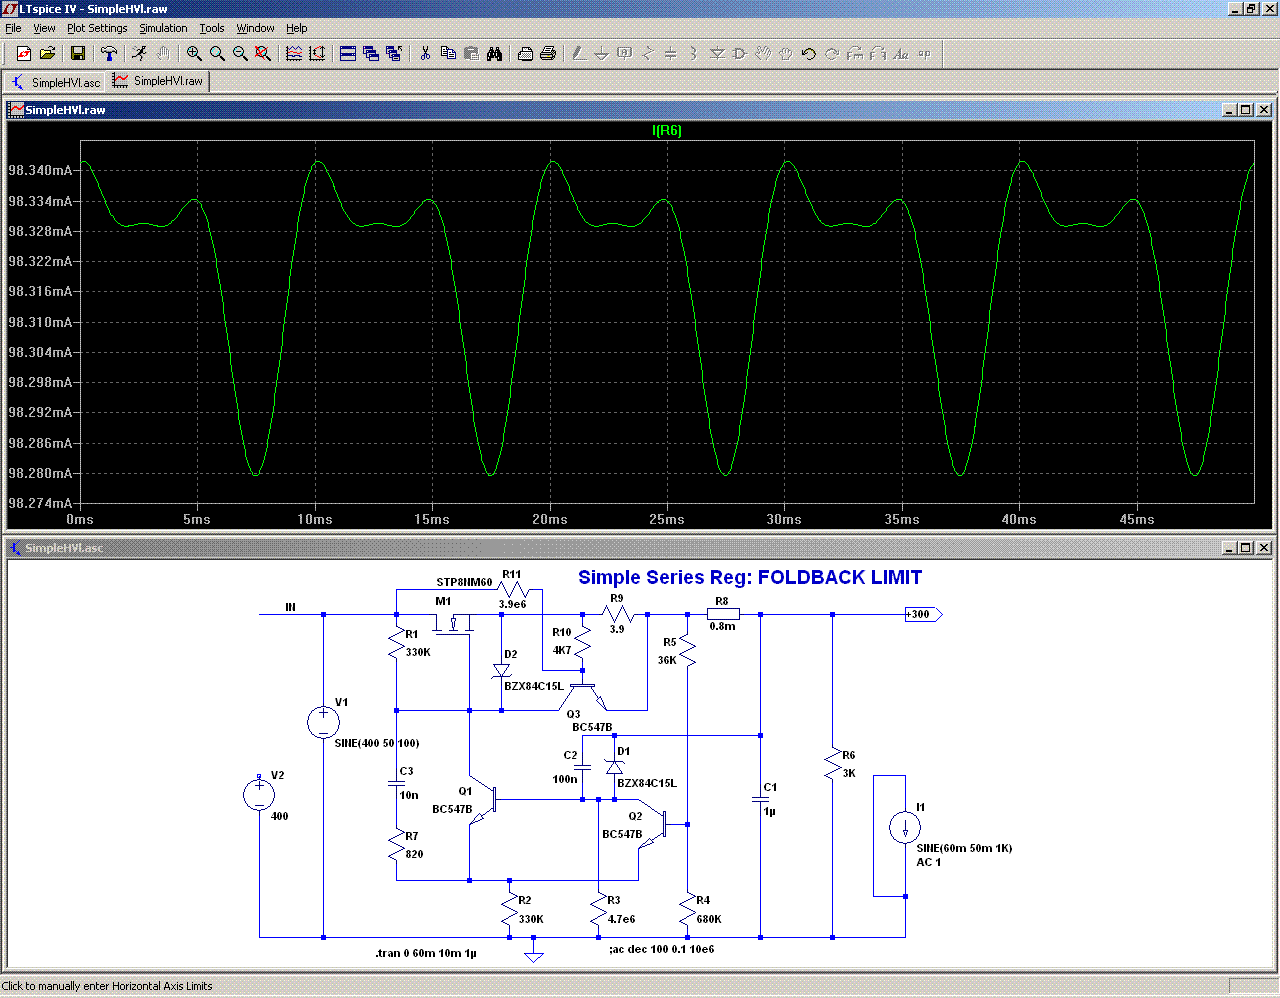Open the Control Panel hammer icon
The image size is (1280, 998).
click(x=109, y=53)
